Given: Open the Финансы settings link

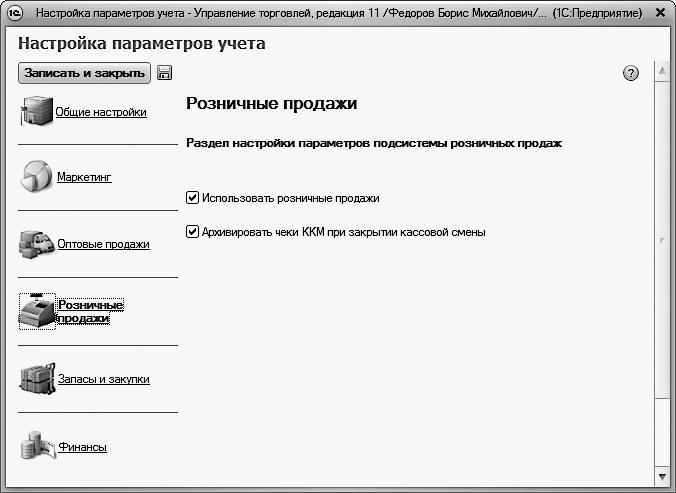Looking at the screenshot, I should 82,447.
